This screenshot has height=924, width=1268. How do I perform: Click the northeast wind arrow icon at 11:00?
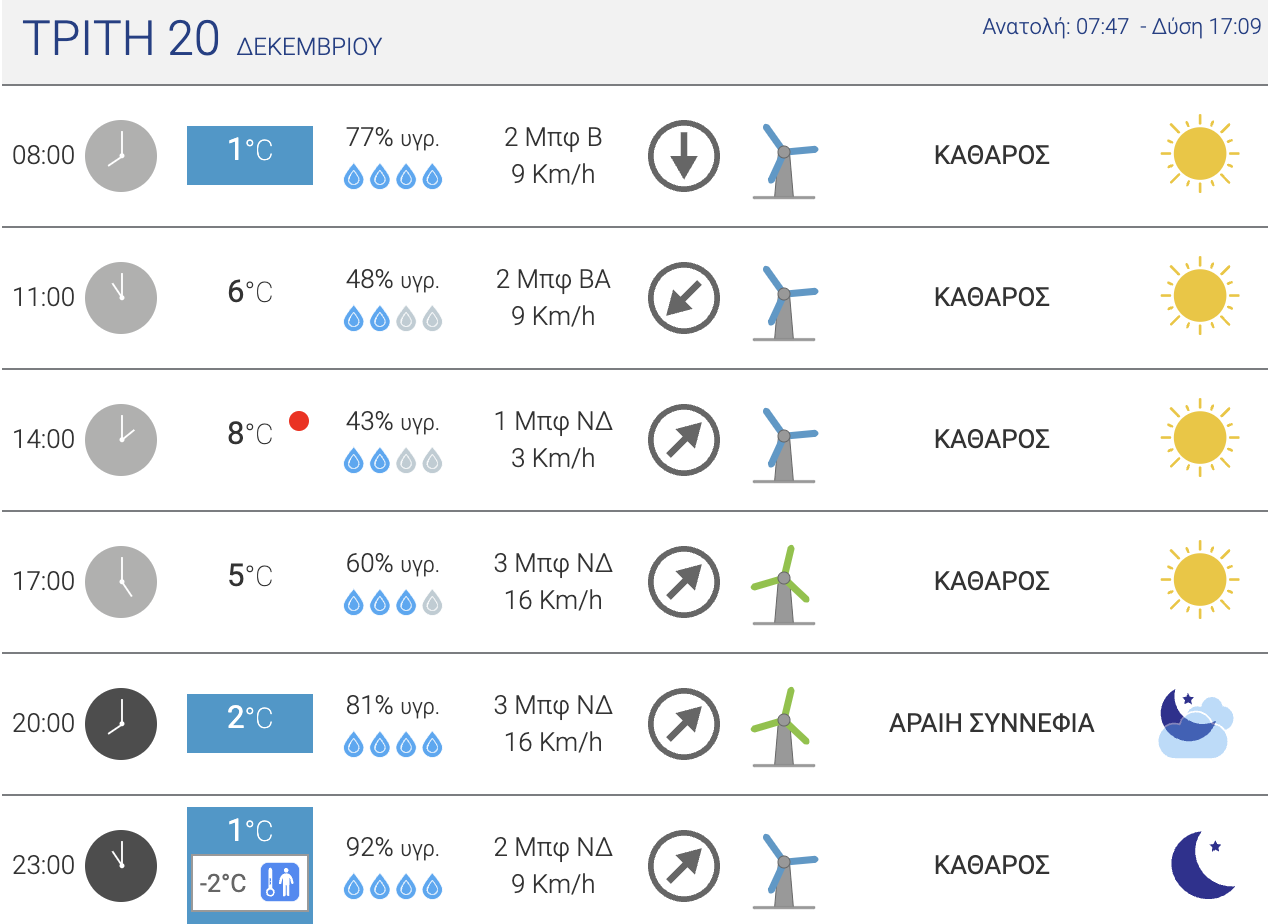pos(684,298)
